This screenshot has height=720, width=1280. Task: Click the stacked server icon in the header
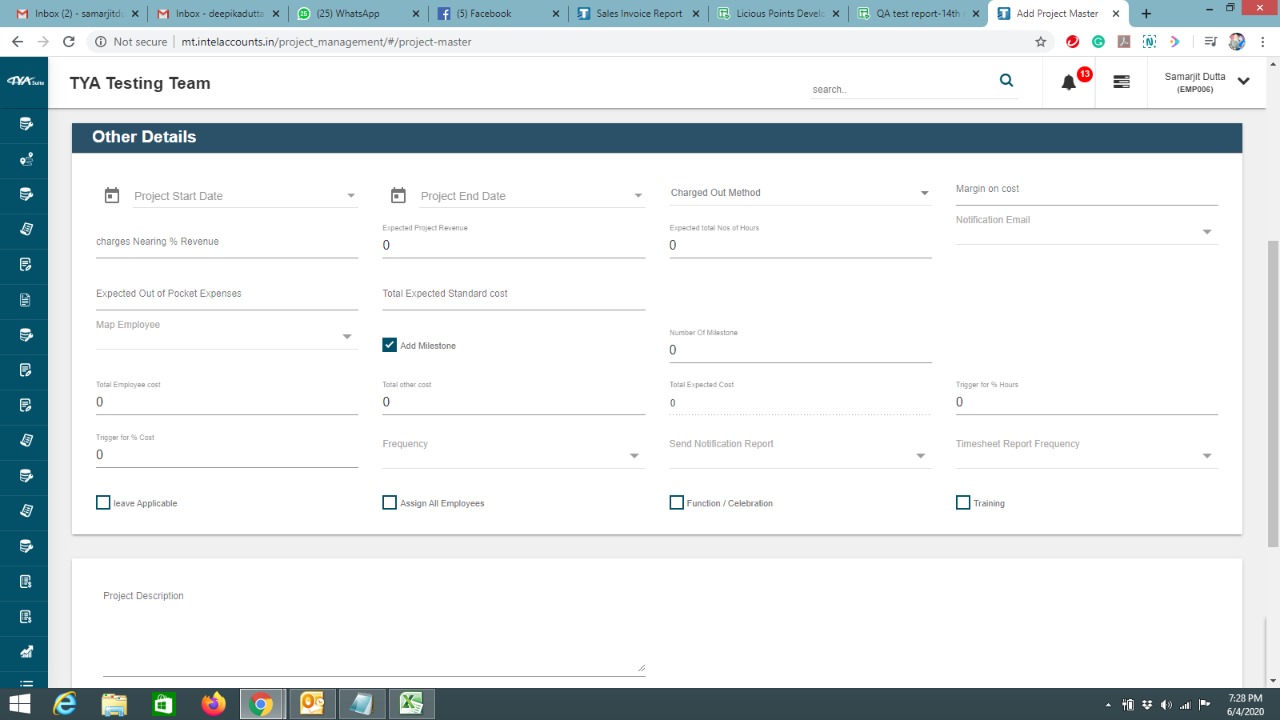click(1121, 82)
